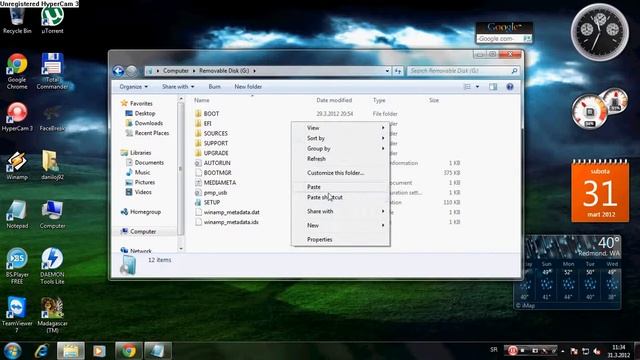Open Explorer help question-mark icon
This screenshot has width=640, height=360.
tap(510, 87)
